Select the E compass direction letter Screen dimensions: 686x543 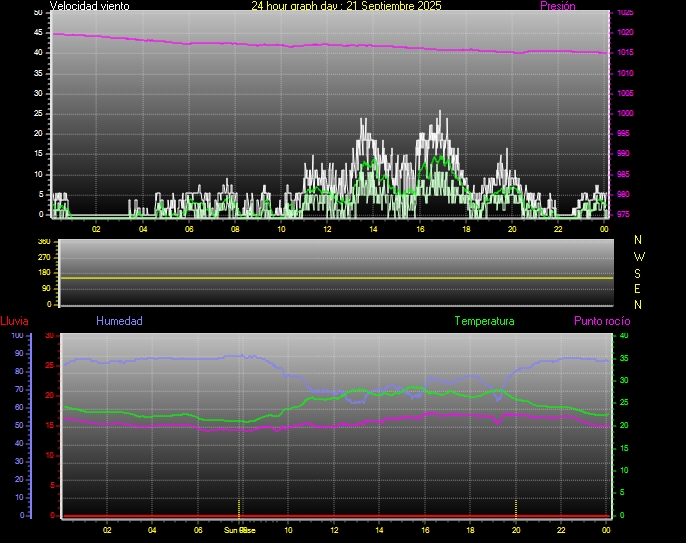pyautogui.click(x=639, y=288)
